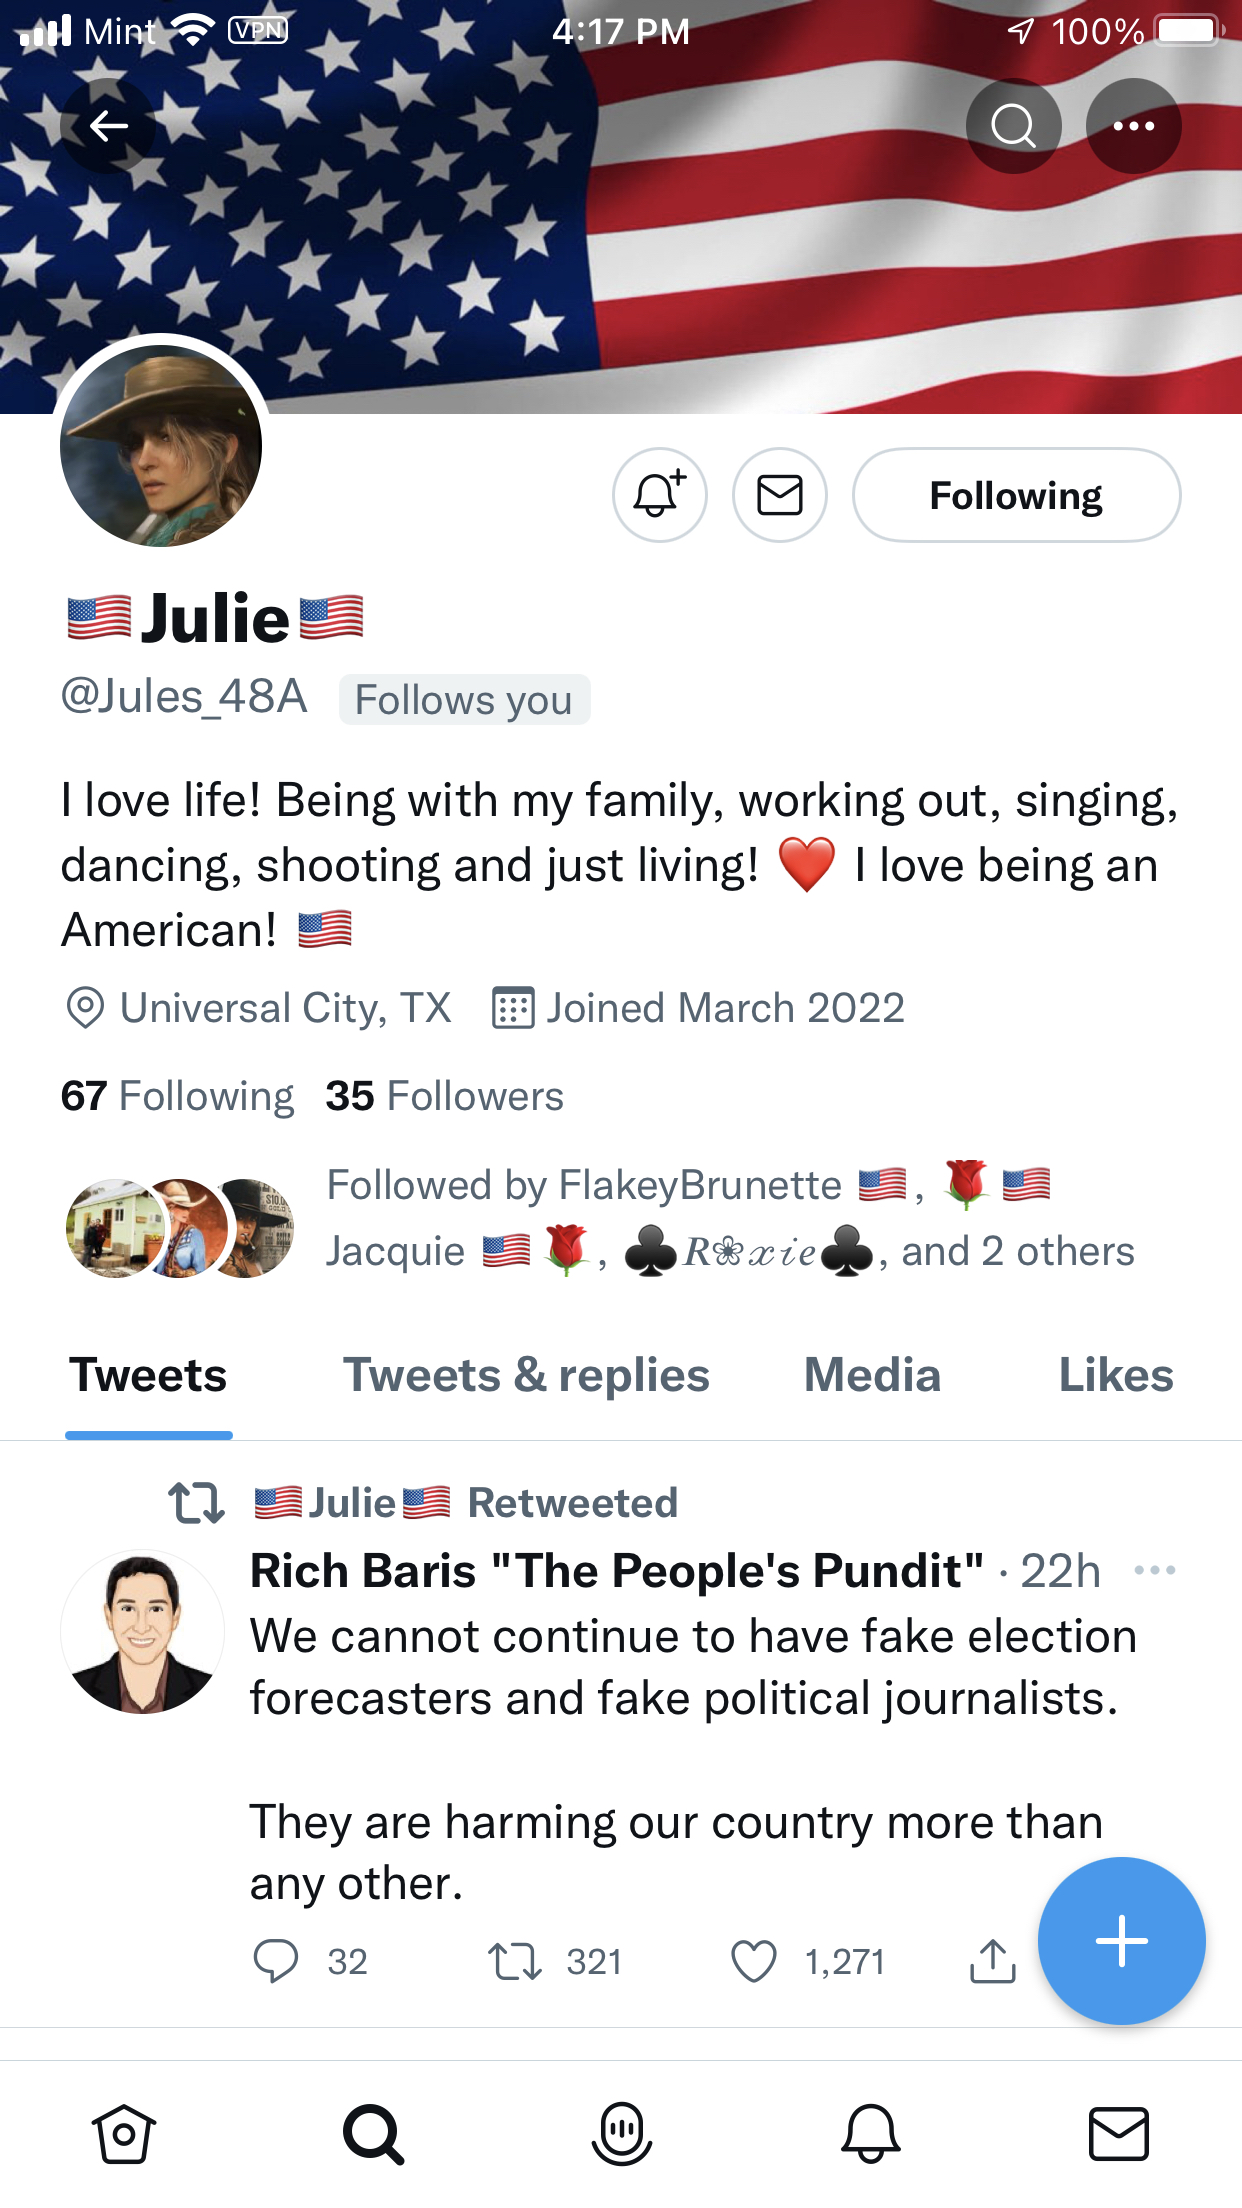Open the three-dot profile options menu
The height and width of the screenshot is (2208, 1242).
(1133, 126)
